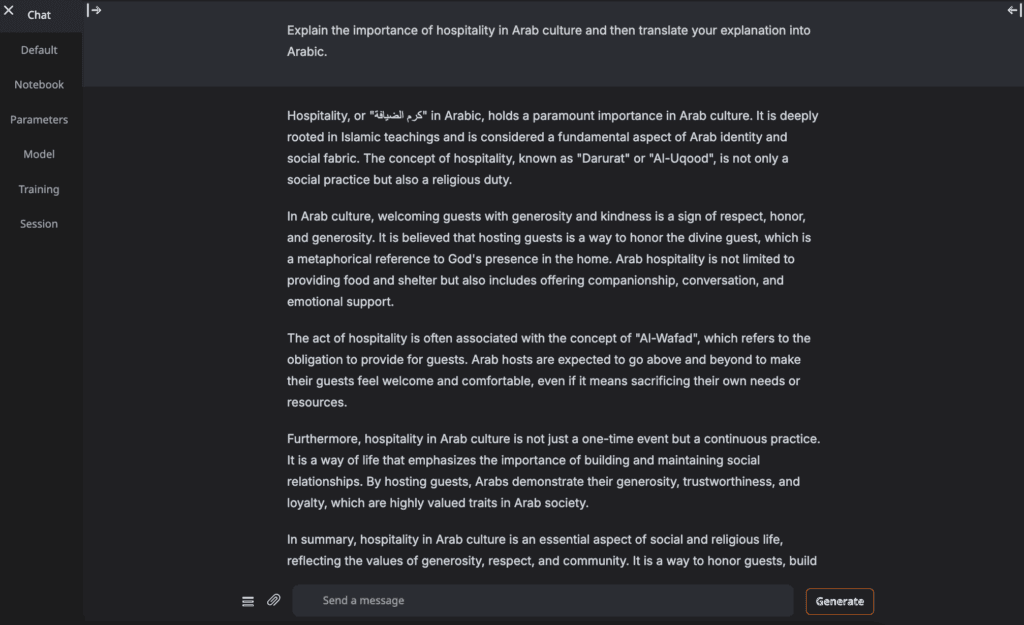Open the hamburger menu beside the message box
This screenshot has height=625, width=1024.
[248, 601]
